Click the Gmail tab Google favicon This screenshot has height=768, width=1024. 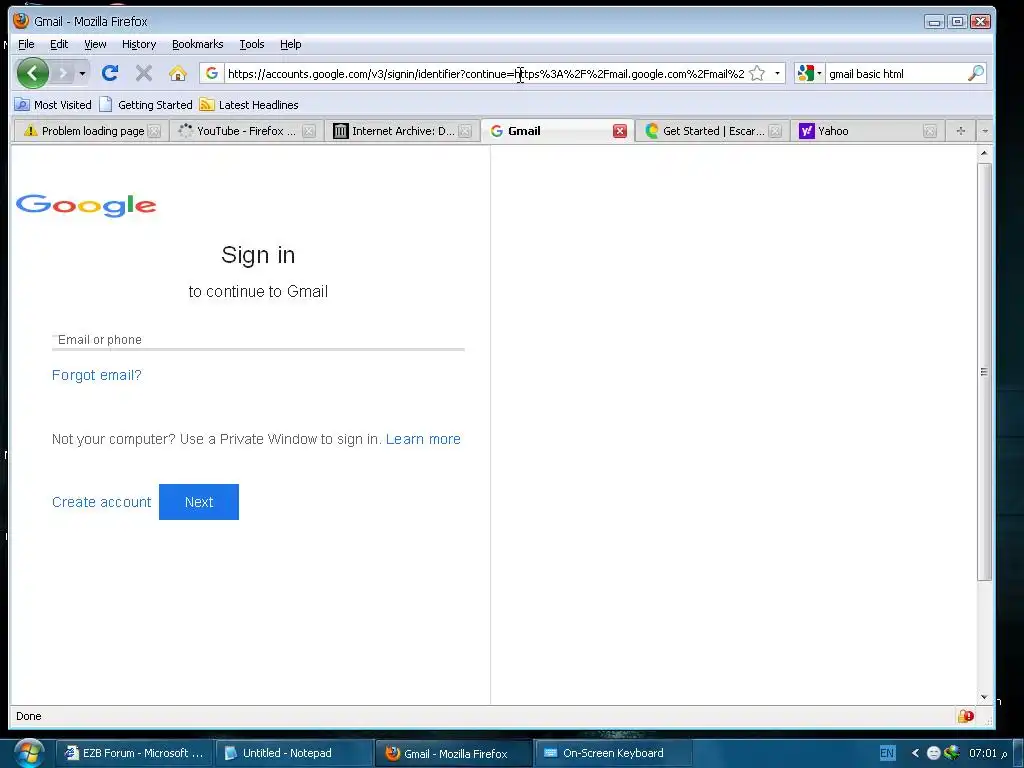[497, 131]
